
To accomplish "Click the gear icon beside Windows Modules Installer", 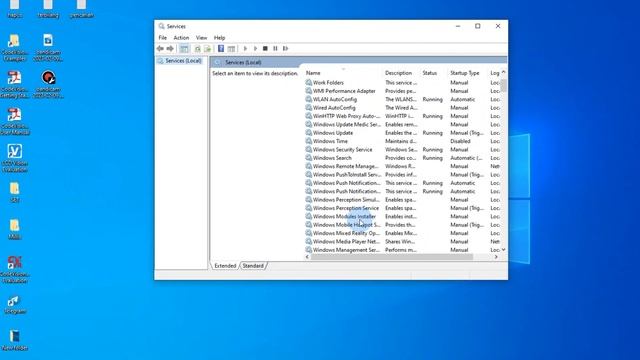I will tap(309, 216).
